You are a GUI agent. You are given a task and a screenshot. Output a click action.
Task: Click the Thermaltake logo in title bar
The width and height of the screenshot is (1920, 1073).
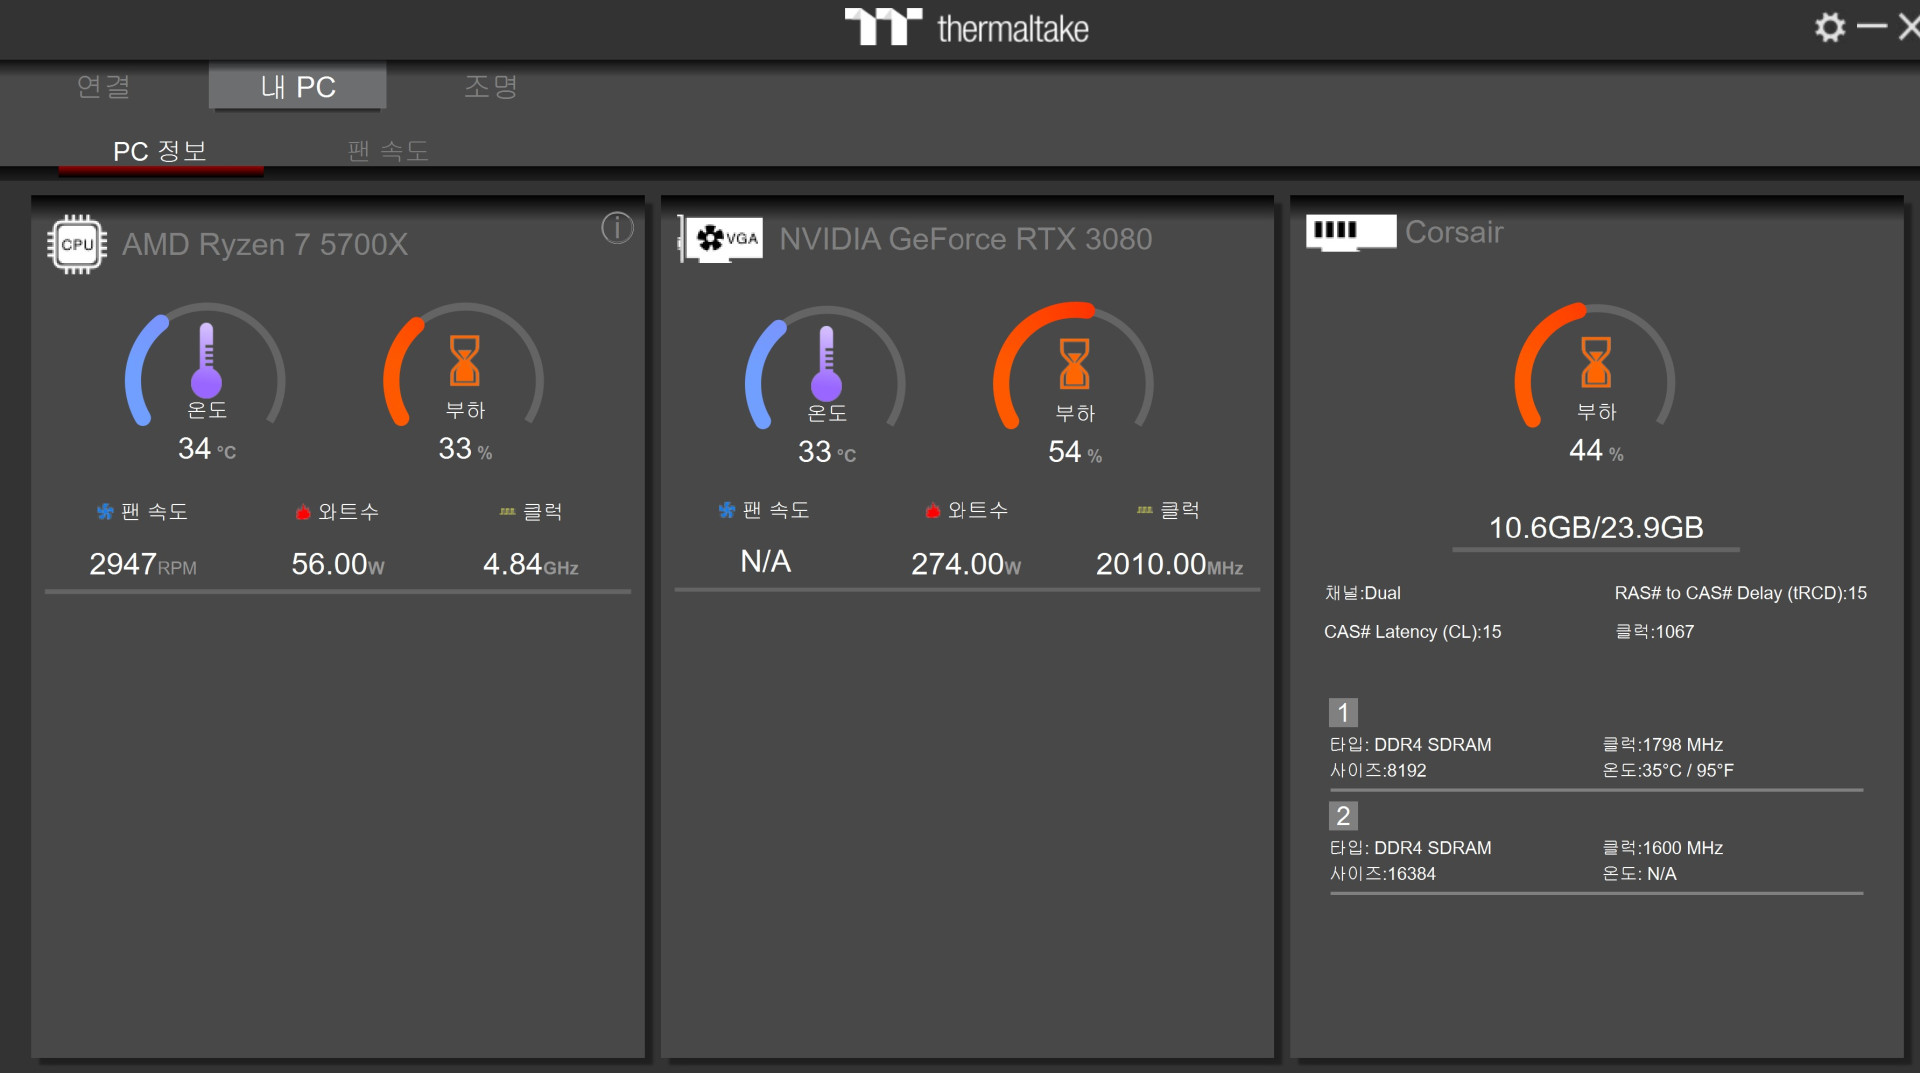coord(966,28)
